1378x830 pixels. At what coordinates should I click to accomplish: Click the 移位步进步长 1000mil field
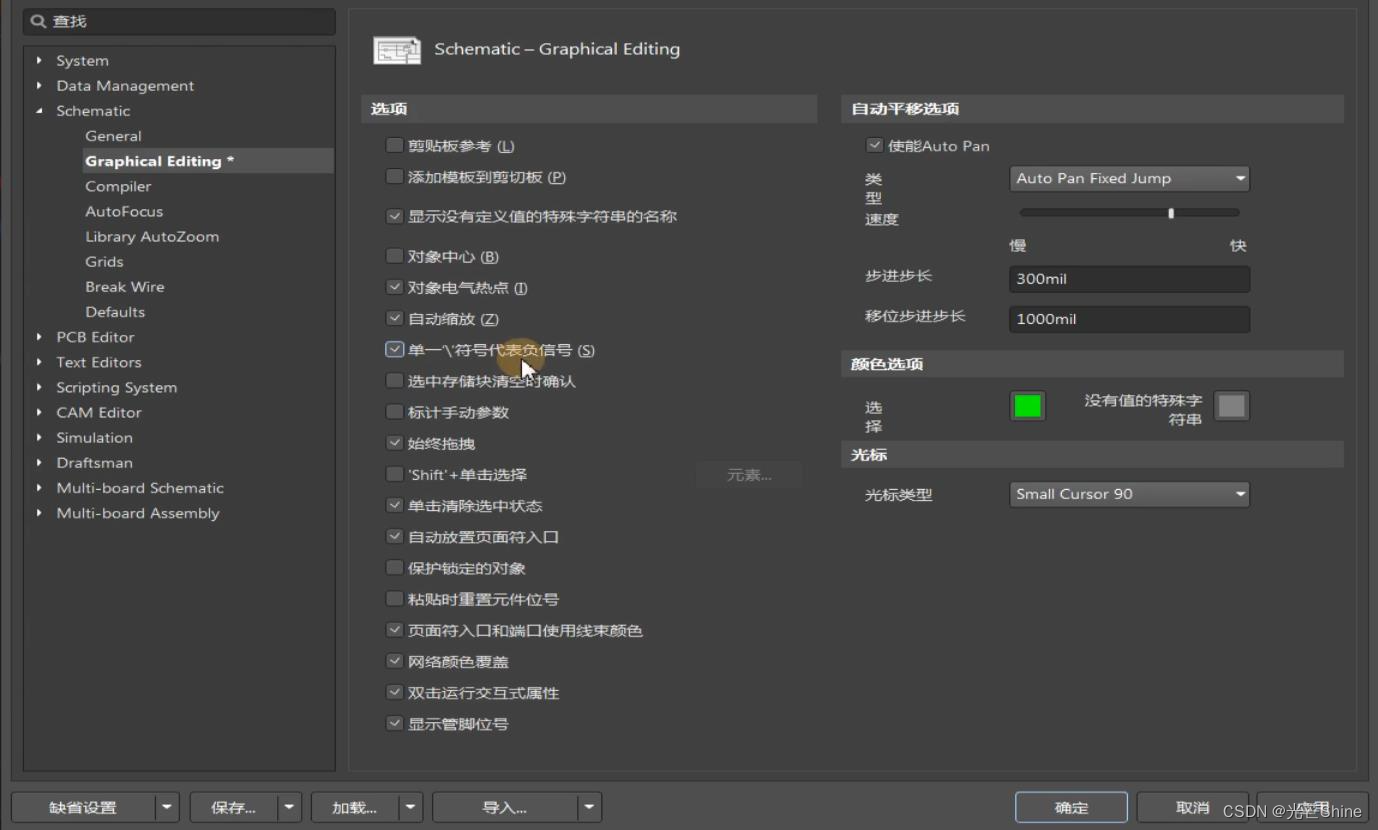1129,319
